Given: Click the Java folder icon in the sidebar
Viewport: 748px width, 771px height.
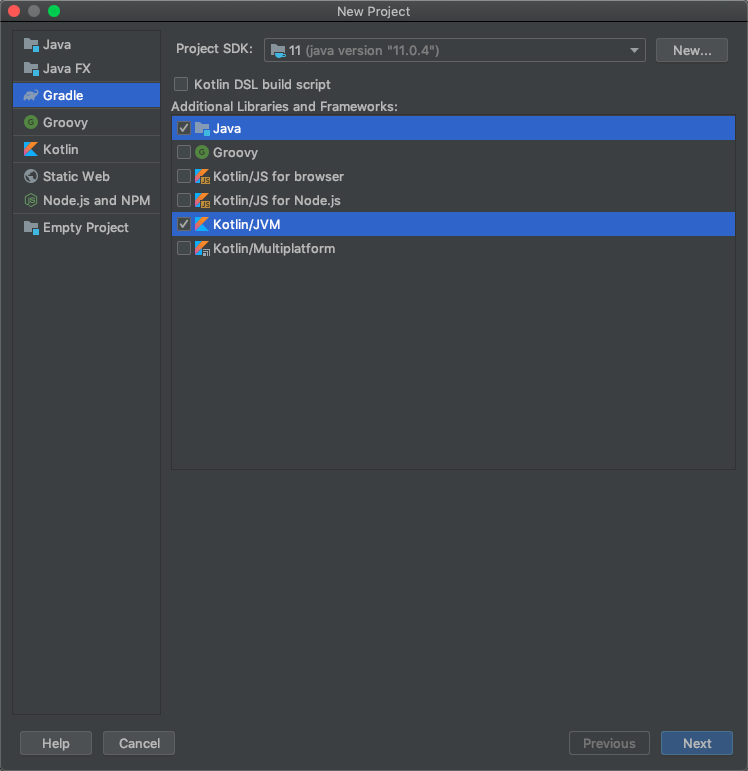Looking at the screenshot, I should tap(31, 45).
